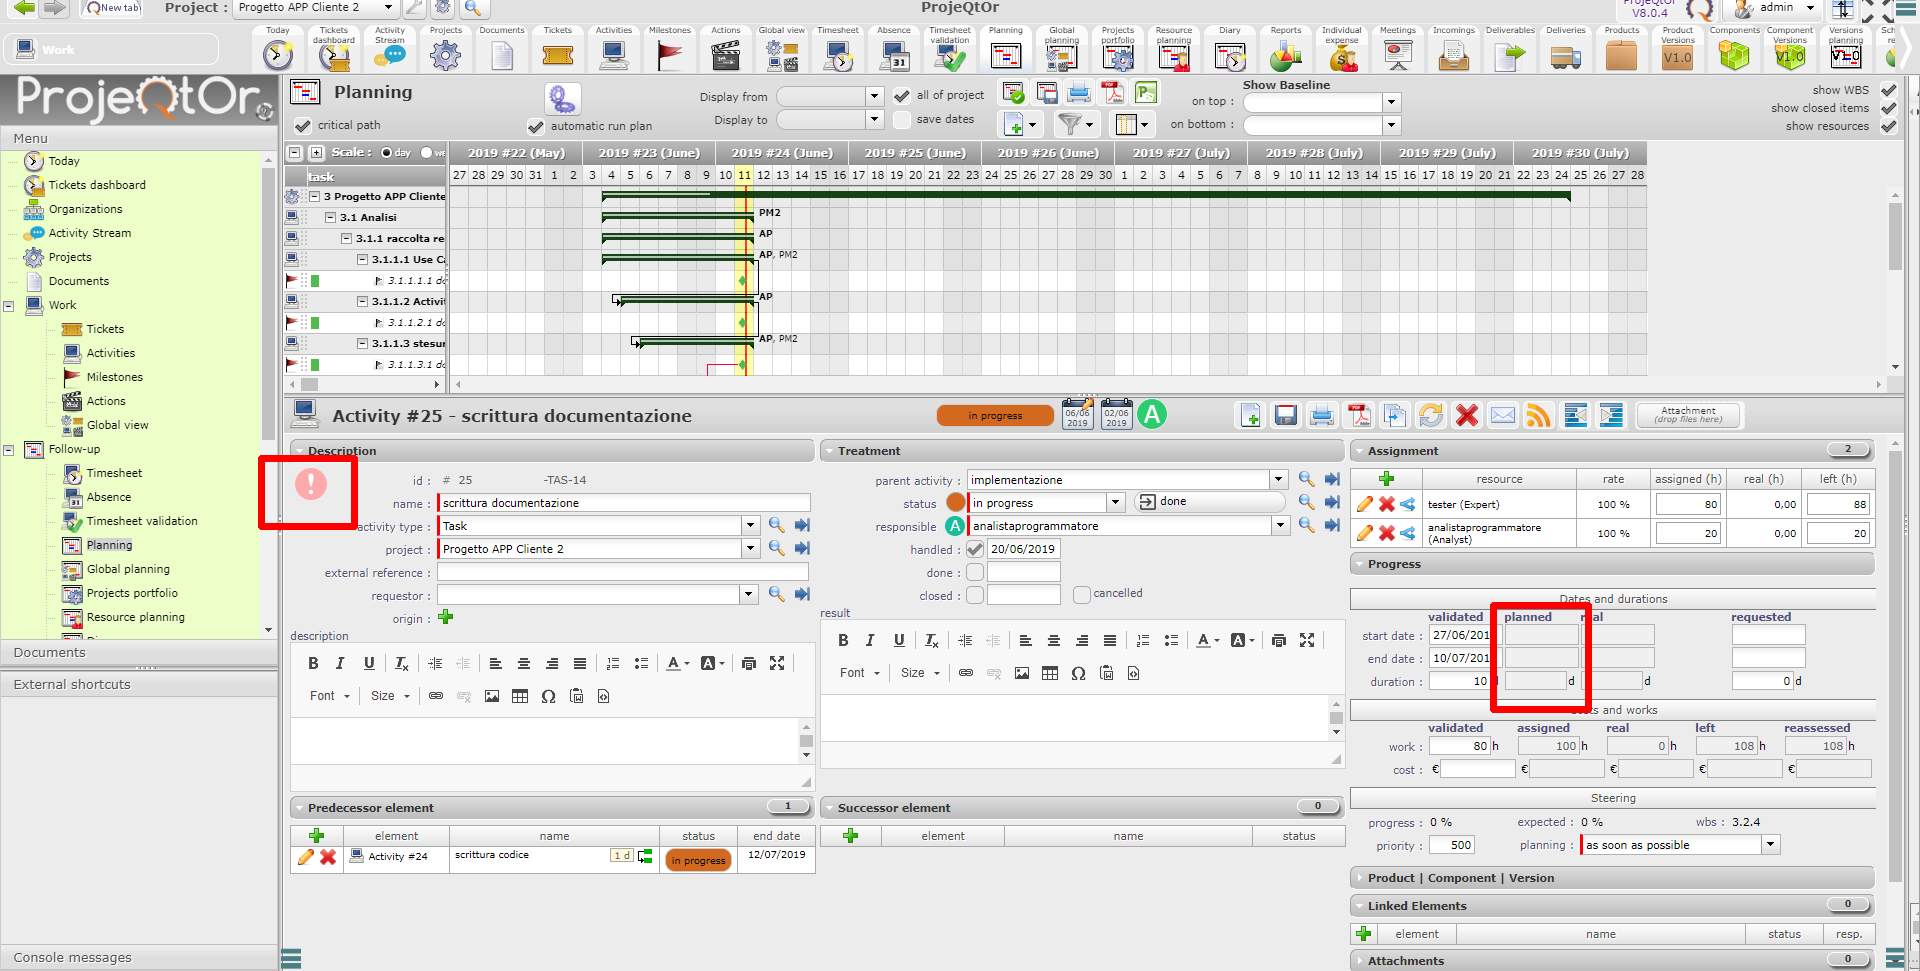The height and width of the screenshot is (971, 1920).
Task: Collapse the Predecessor element section
Action: [299, 808]
